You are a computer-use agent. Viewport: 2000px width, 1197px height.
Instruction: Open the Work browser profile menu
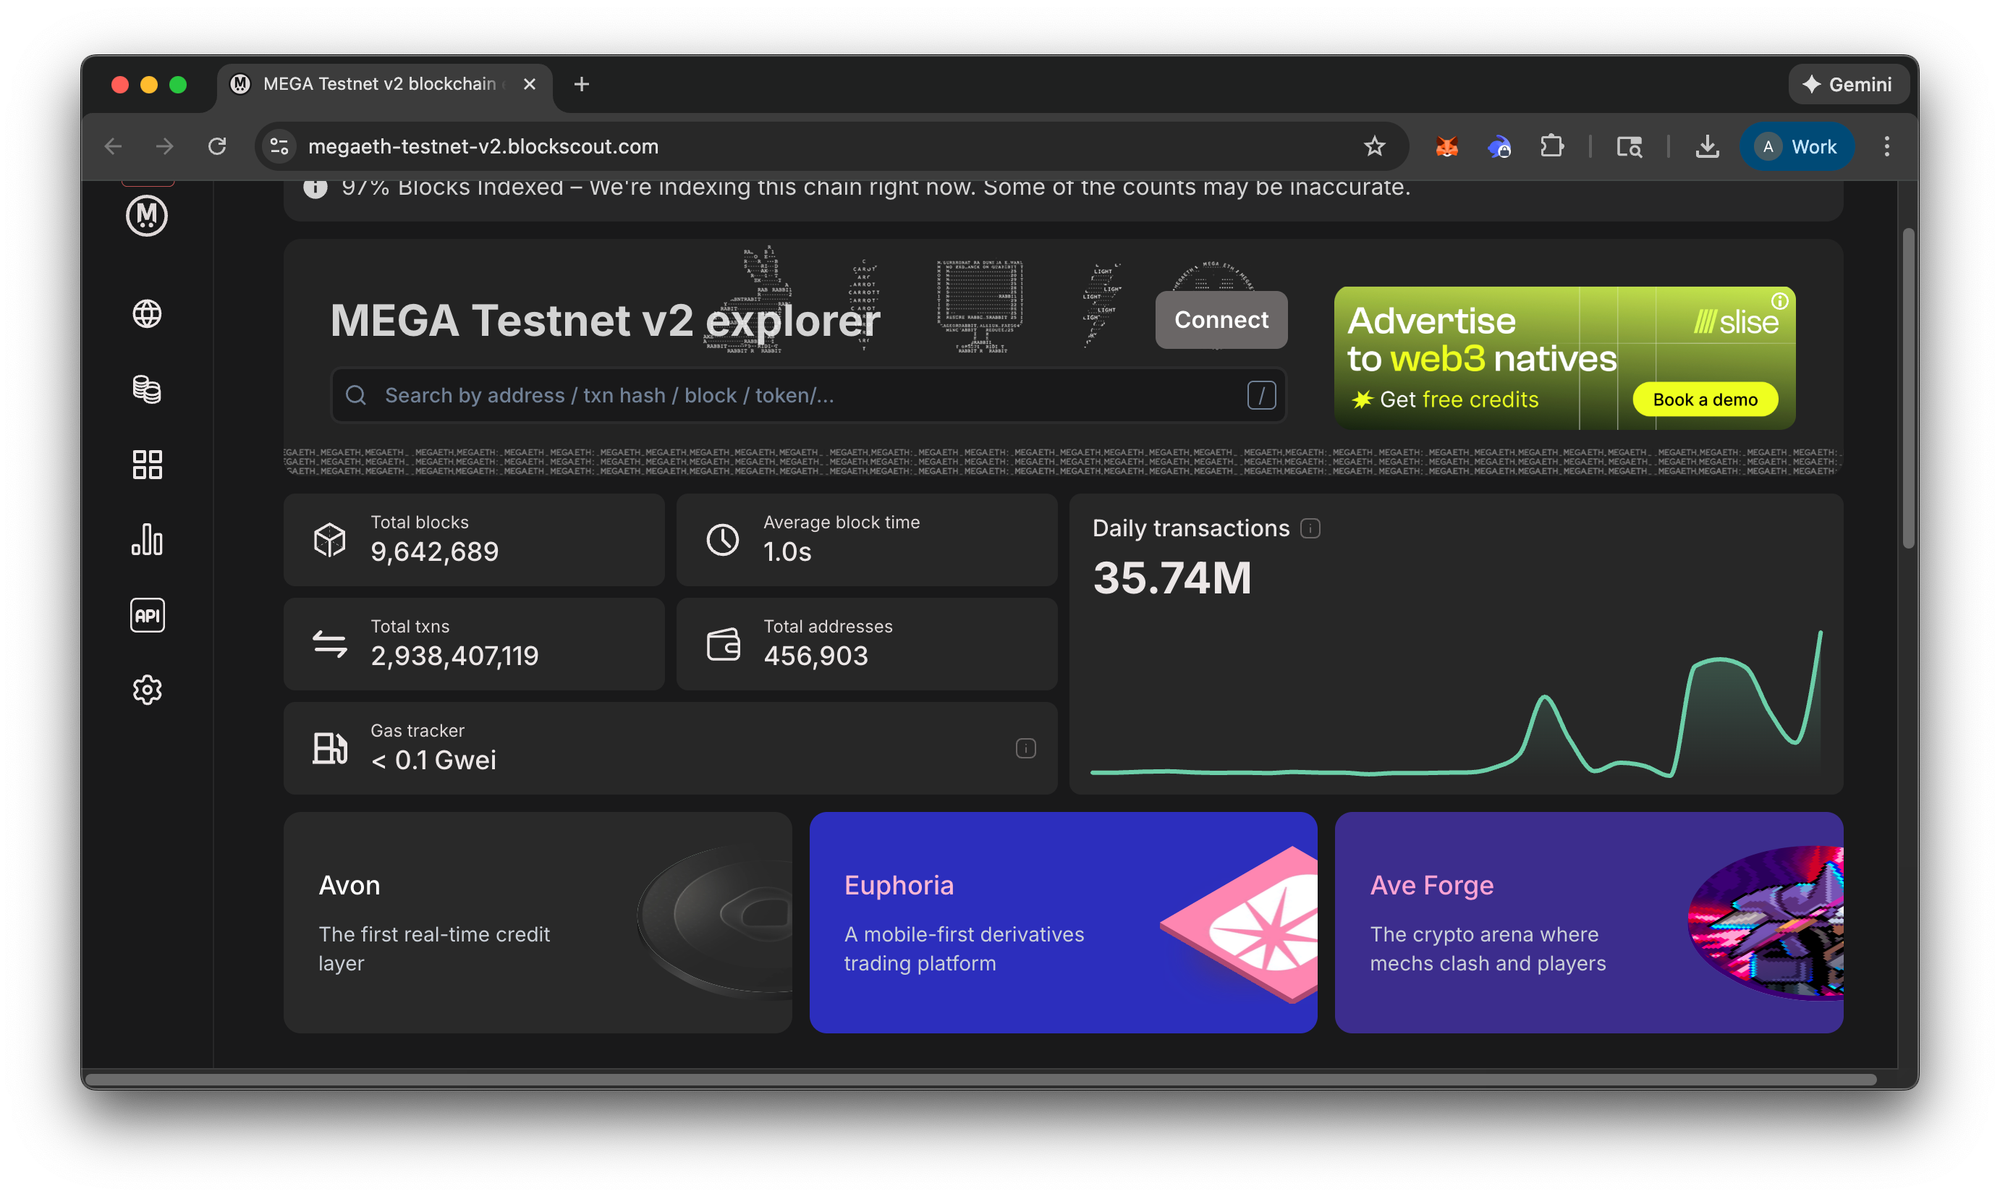1797,146
